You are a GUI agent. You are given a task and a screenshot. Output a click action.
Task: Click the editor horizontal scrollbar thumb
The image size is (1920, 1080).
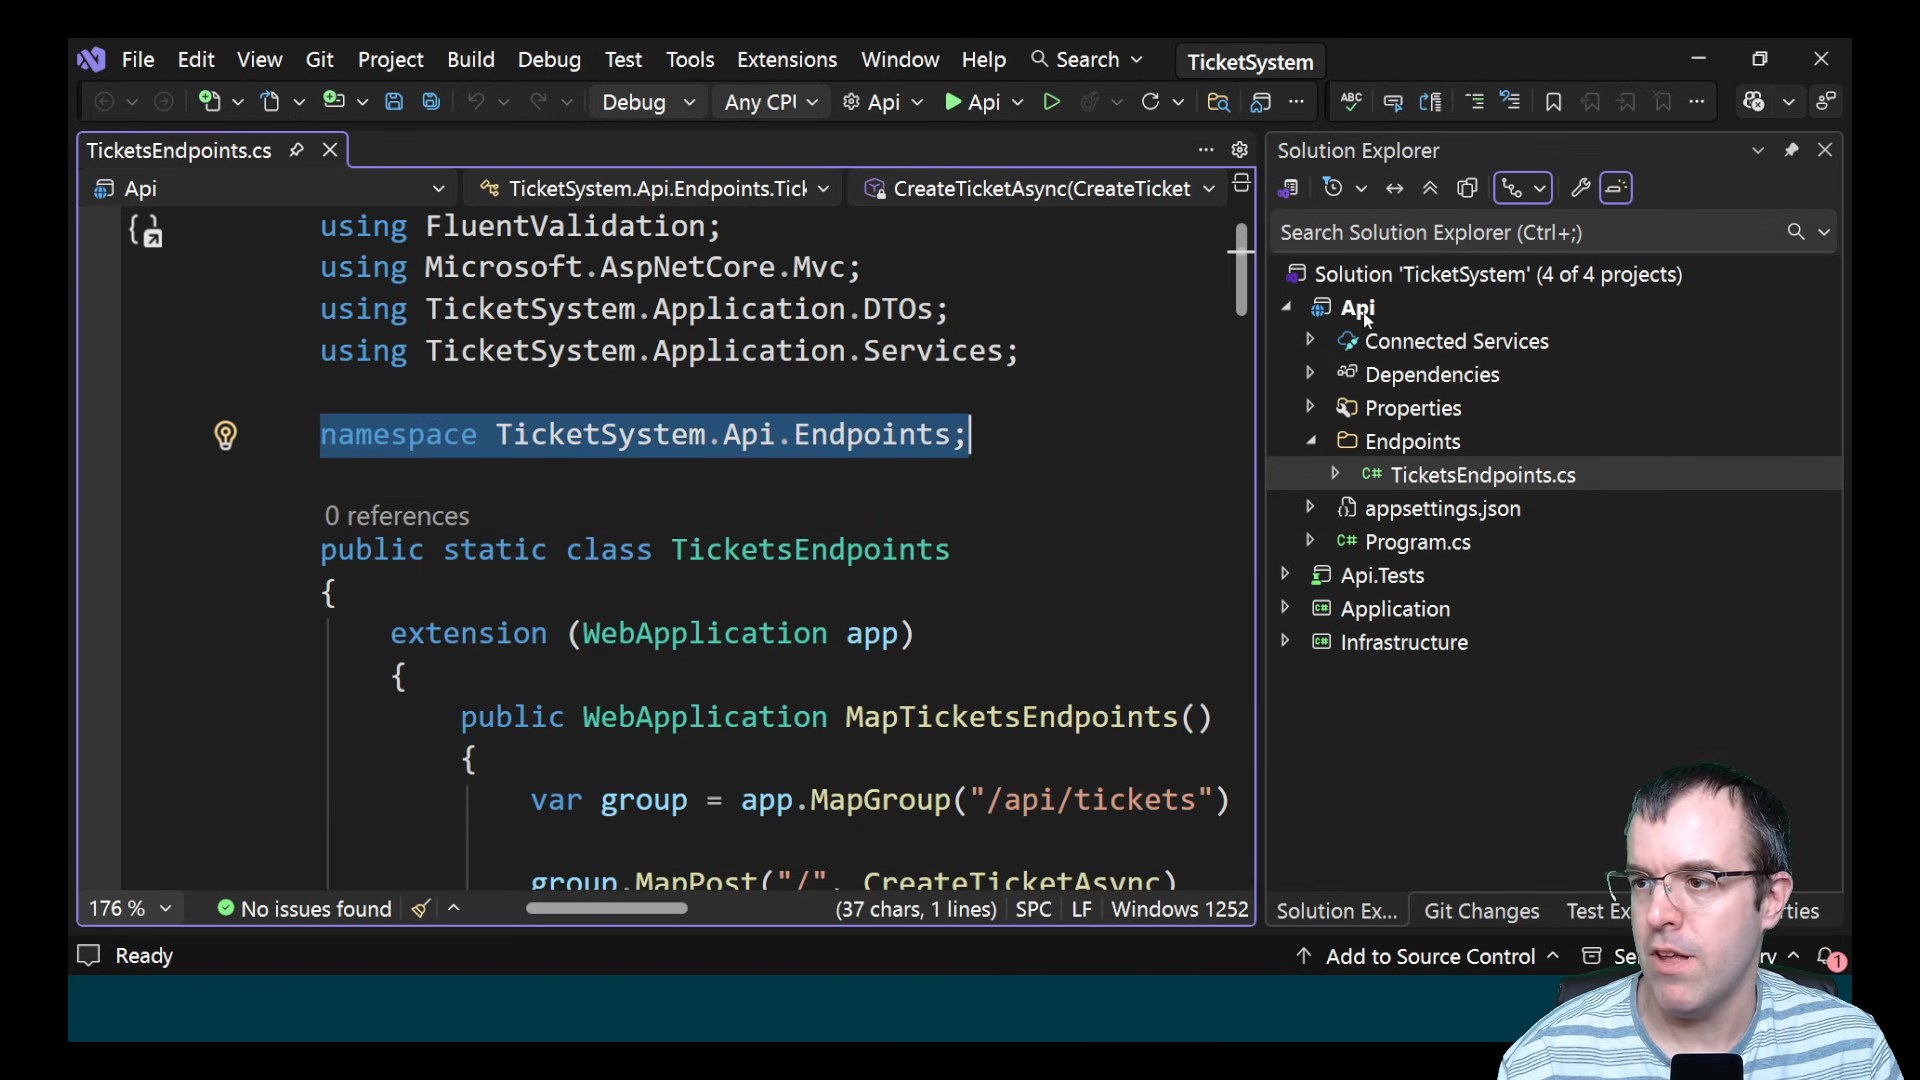[606, 909]
